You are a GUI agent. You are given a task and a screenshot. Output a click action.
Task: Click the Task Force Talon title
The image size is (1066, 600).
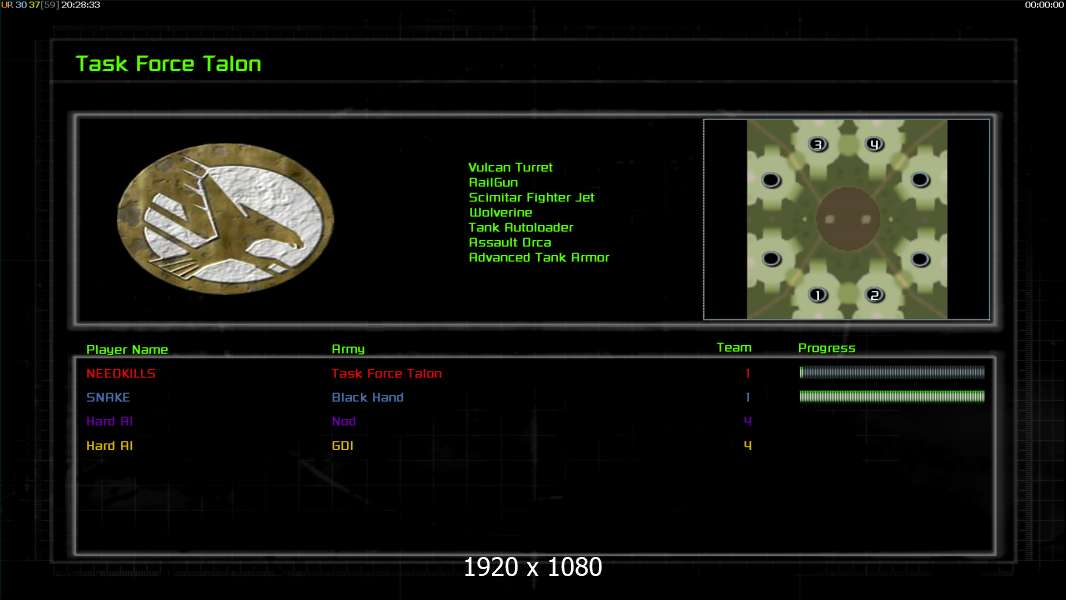click(168, 64)
